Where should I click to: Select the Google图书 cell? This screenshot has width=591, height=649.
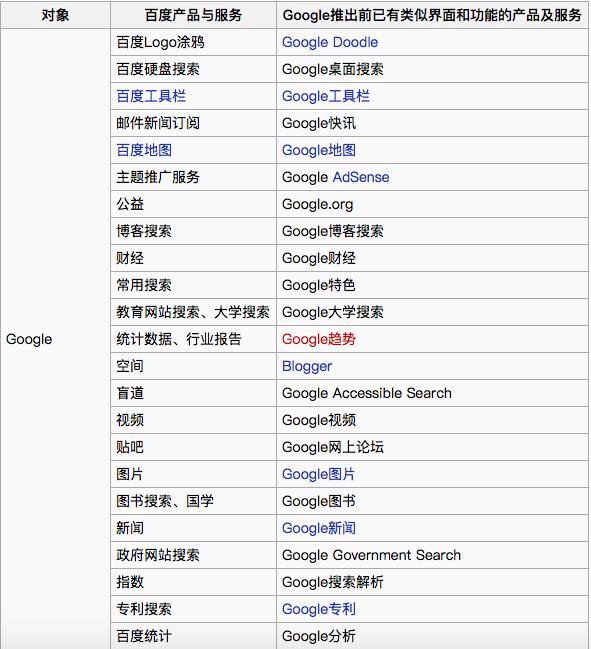432,501
